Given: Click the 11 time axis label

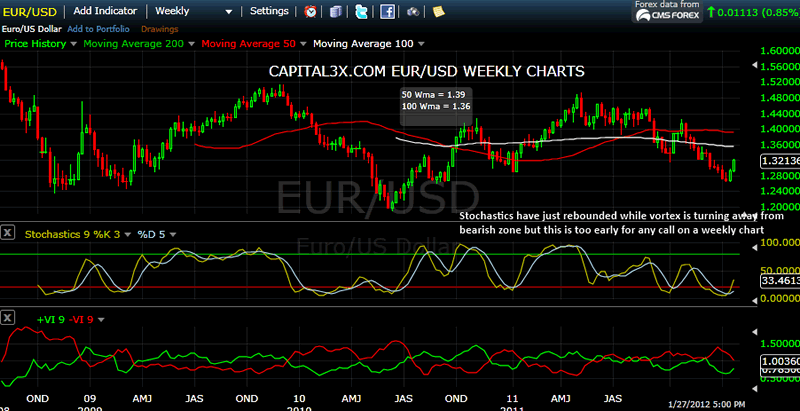Looking at the screenshot, I should pos(512,398).
